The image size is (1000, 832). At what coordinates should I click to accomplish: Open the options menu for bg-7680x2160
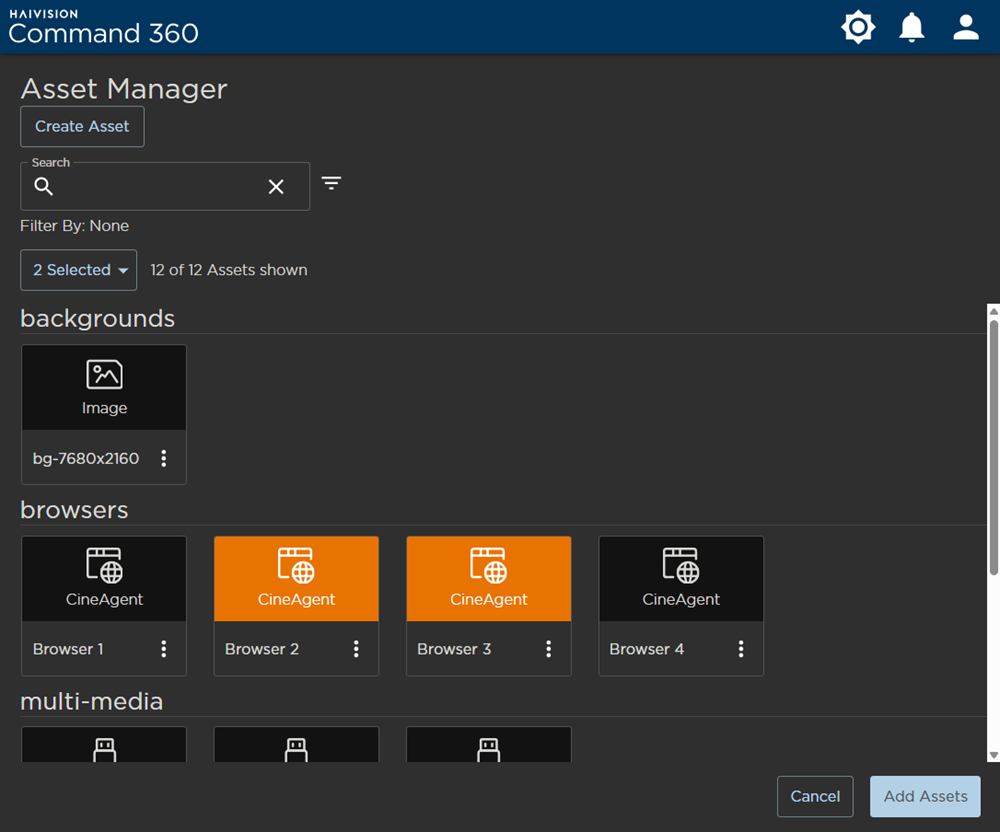pos(164,458)
